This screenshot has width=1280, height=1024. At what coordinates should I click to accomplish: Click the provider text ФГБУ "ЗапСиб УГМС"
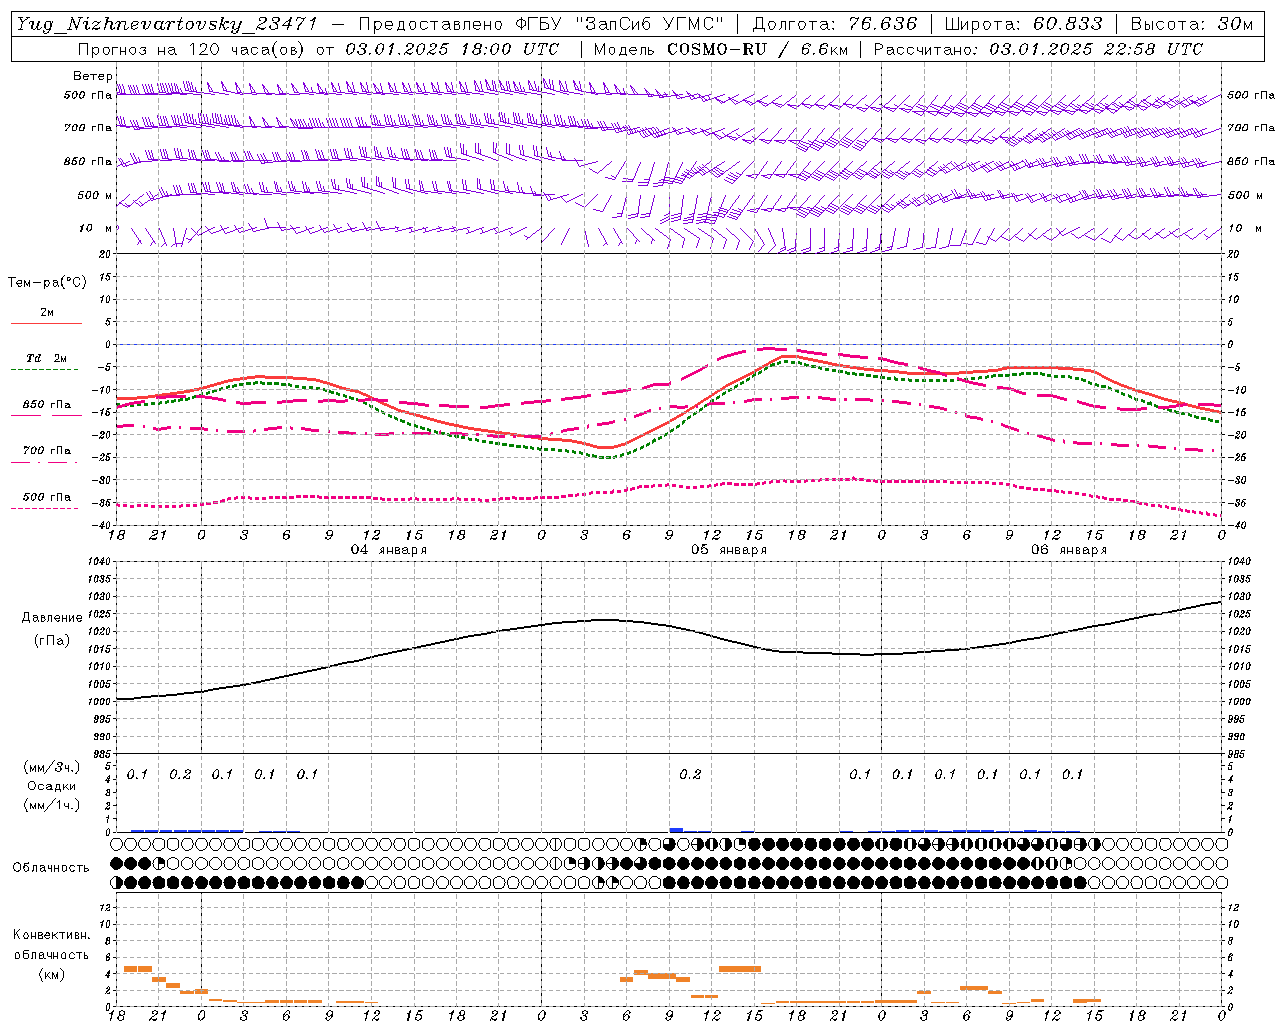pyautogui.click(x=617, y=24)
